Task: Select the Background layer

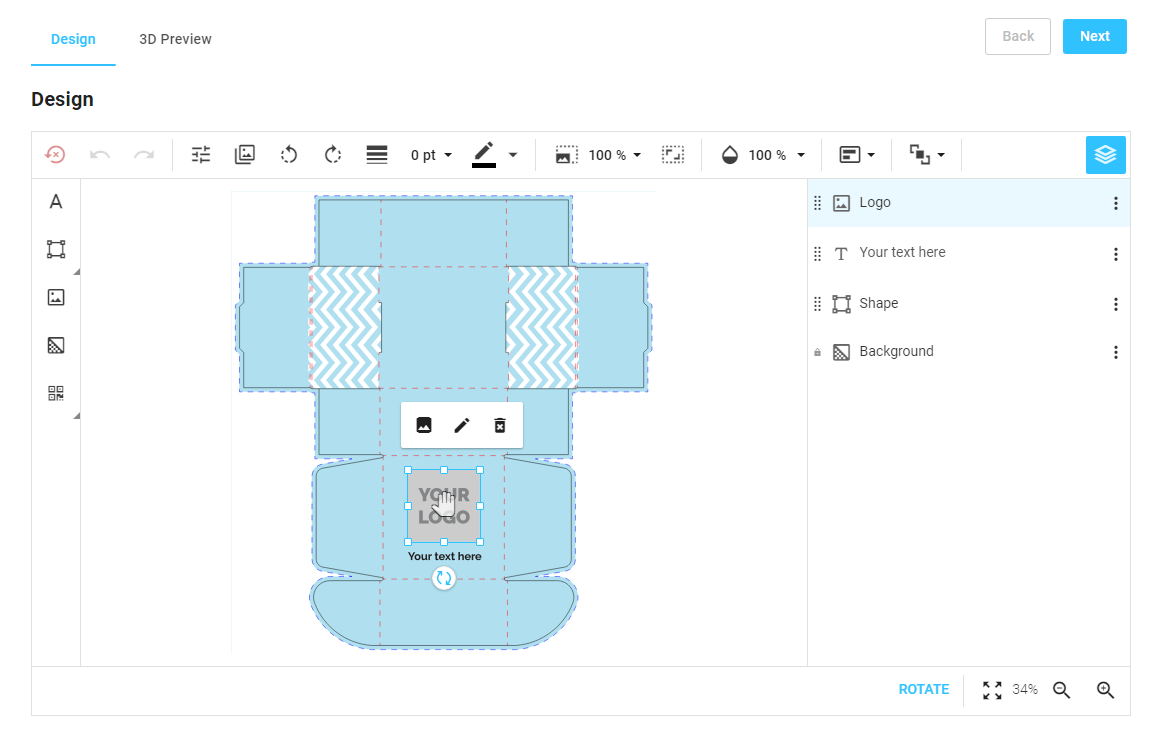Action: (x=969, y=352)
